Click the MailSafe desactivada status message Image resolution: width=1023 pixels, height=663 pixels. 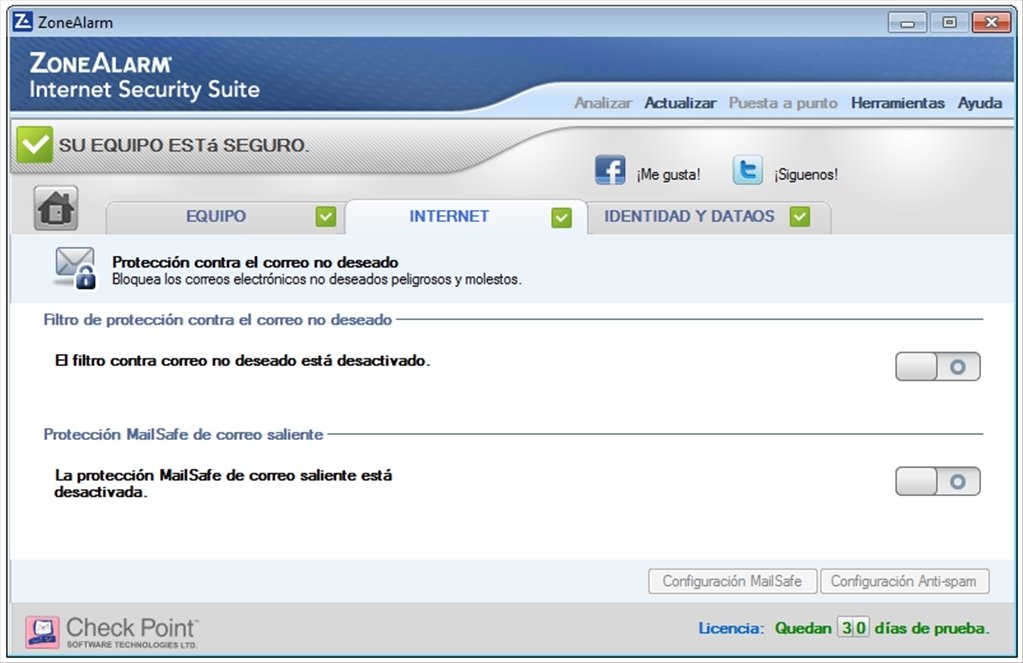pos(224,484)
